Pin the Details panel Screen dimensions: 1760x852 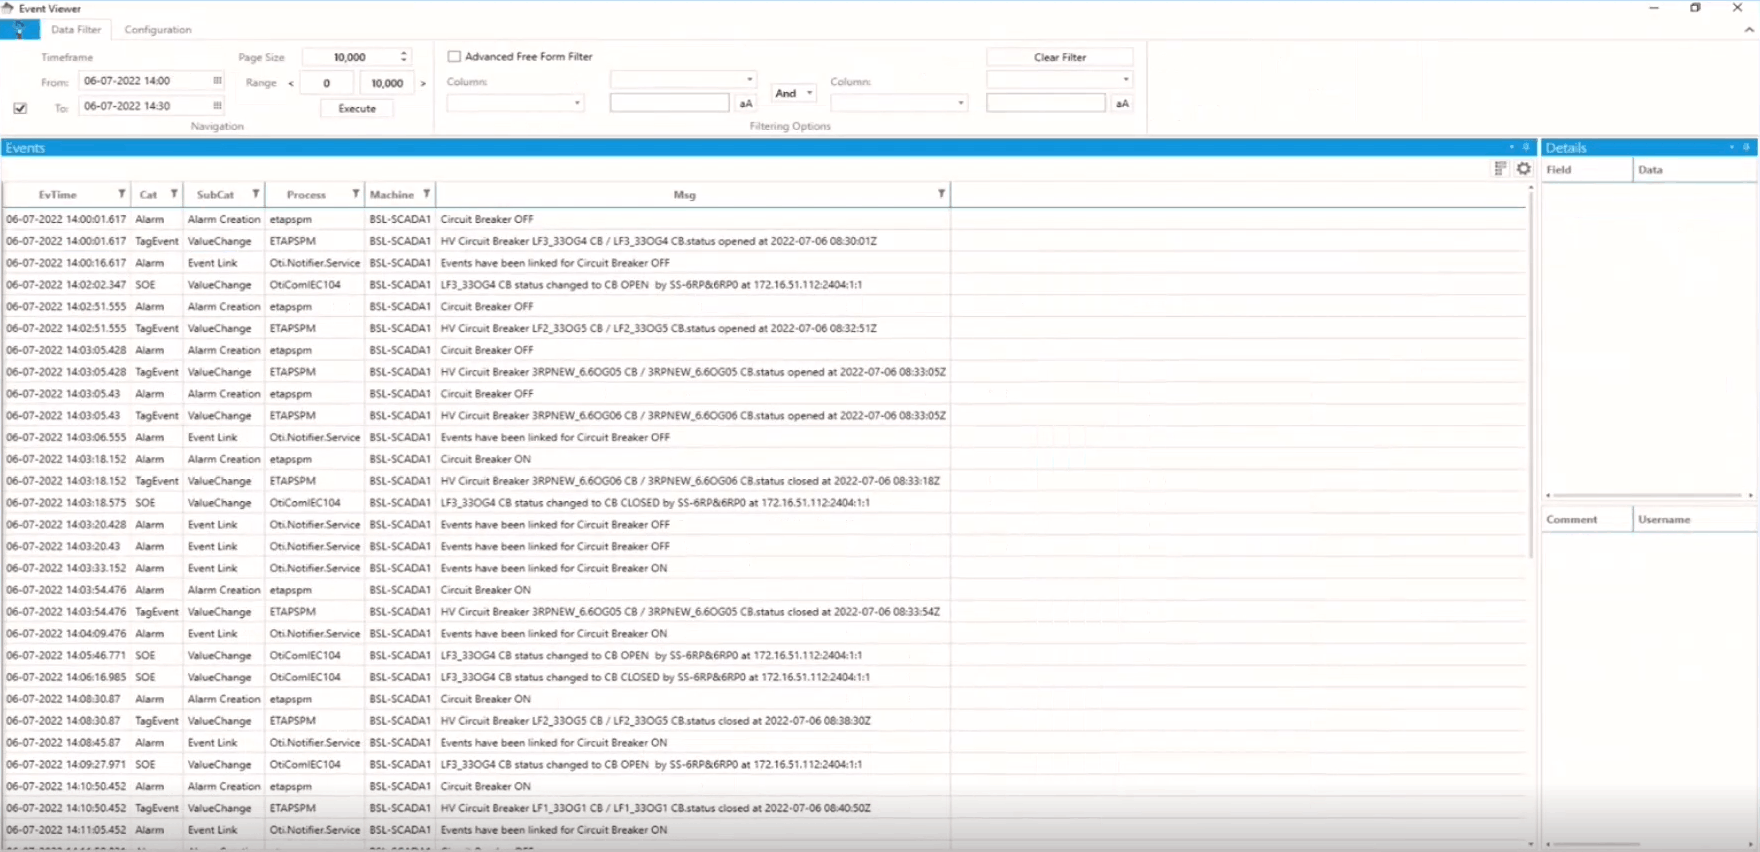click(1747, 147)
